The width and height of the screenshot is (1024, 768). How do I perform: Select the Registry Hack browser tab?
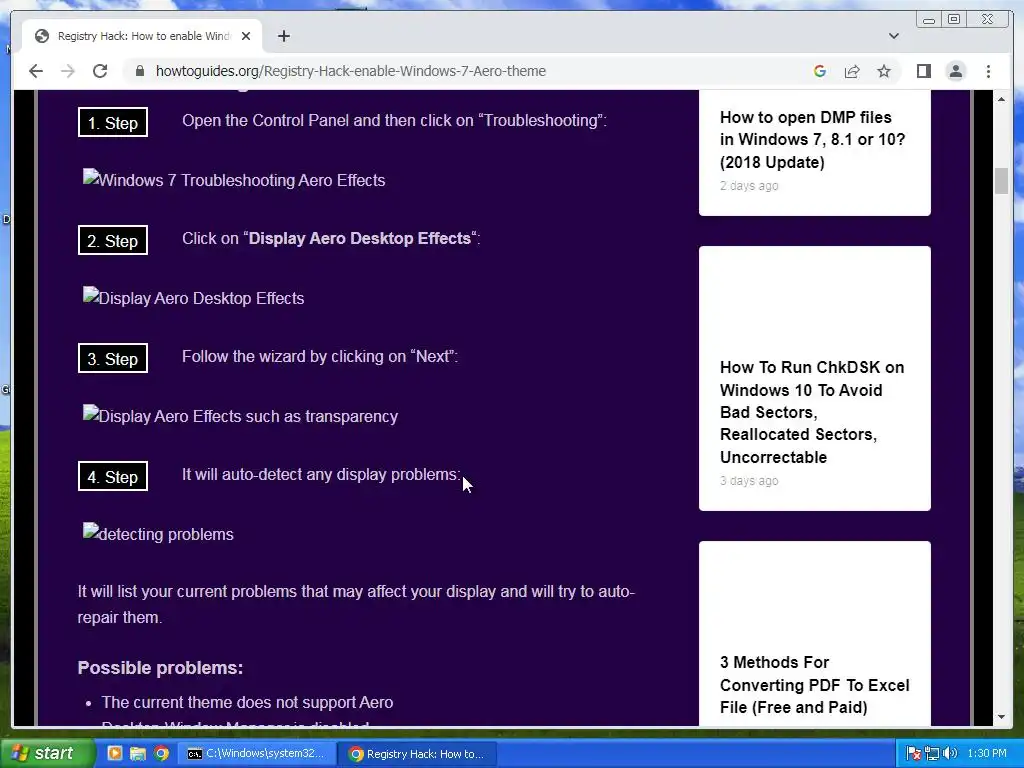[x=142, y=36]
